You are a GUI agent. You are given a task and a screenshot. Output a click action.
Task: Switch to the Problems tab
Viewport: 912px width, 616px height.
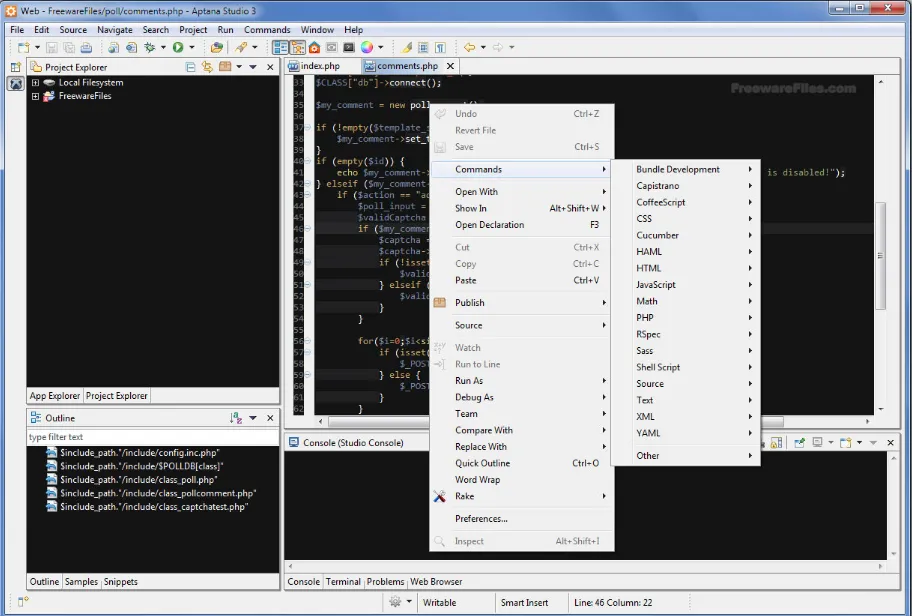[385, 582]
